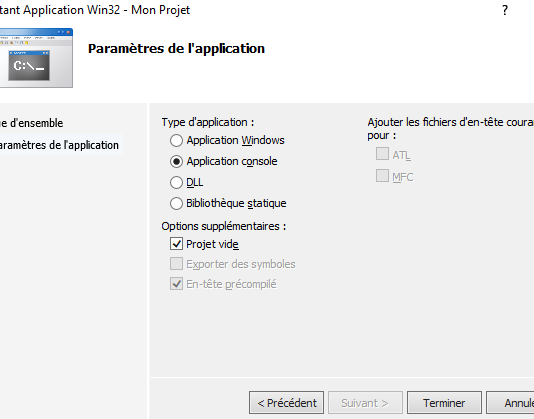Image resolution: width=534 pixels, height=419 pixels.
Task: Finish the wizard with Terminer
Action: [x=444, y=403]
